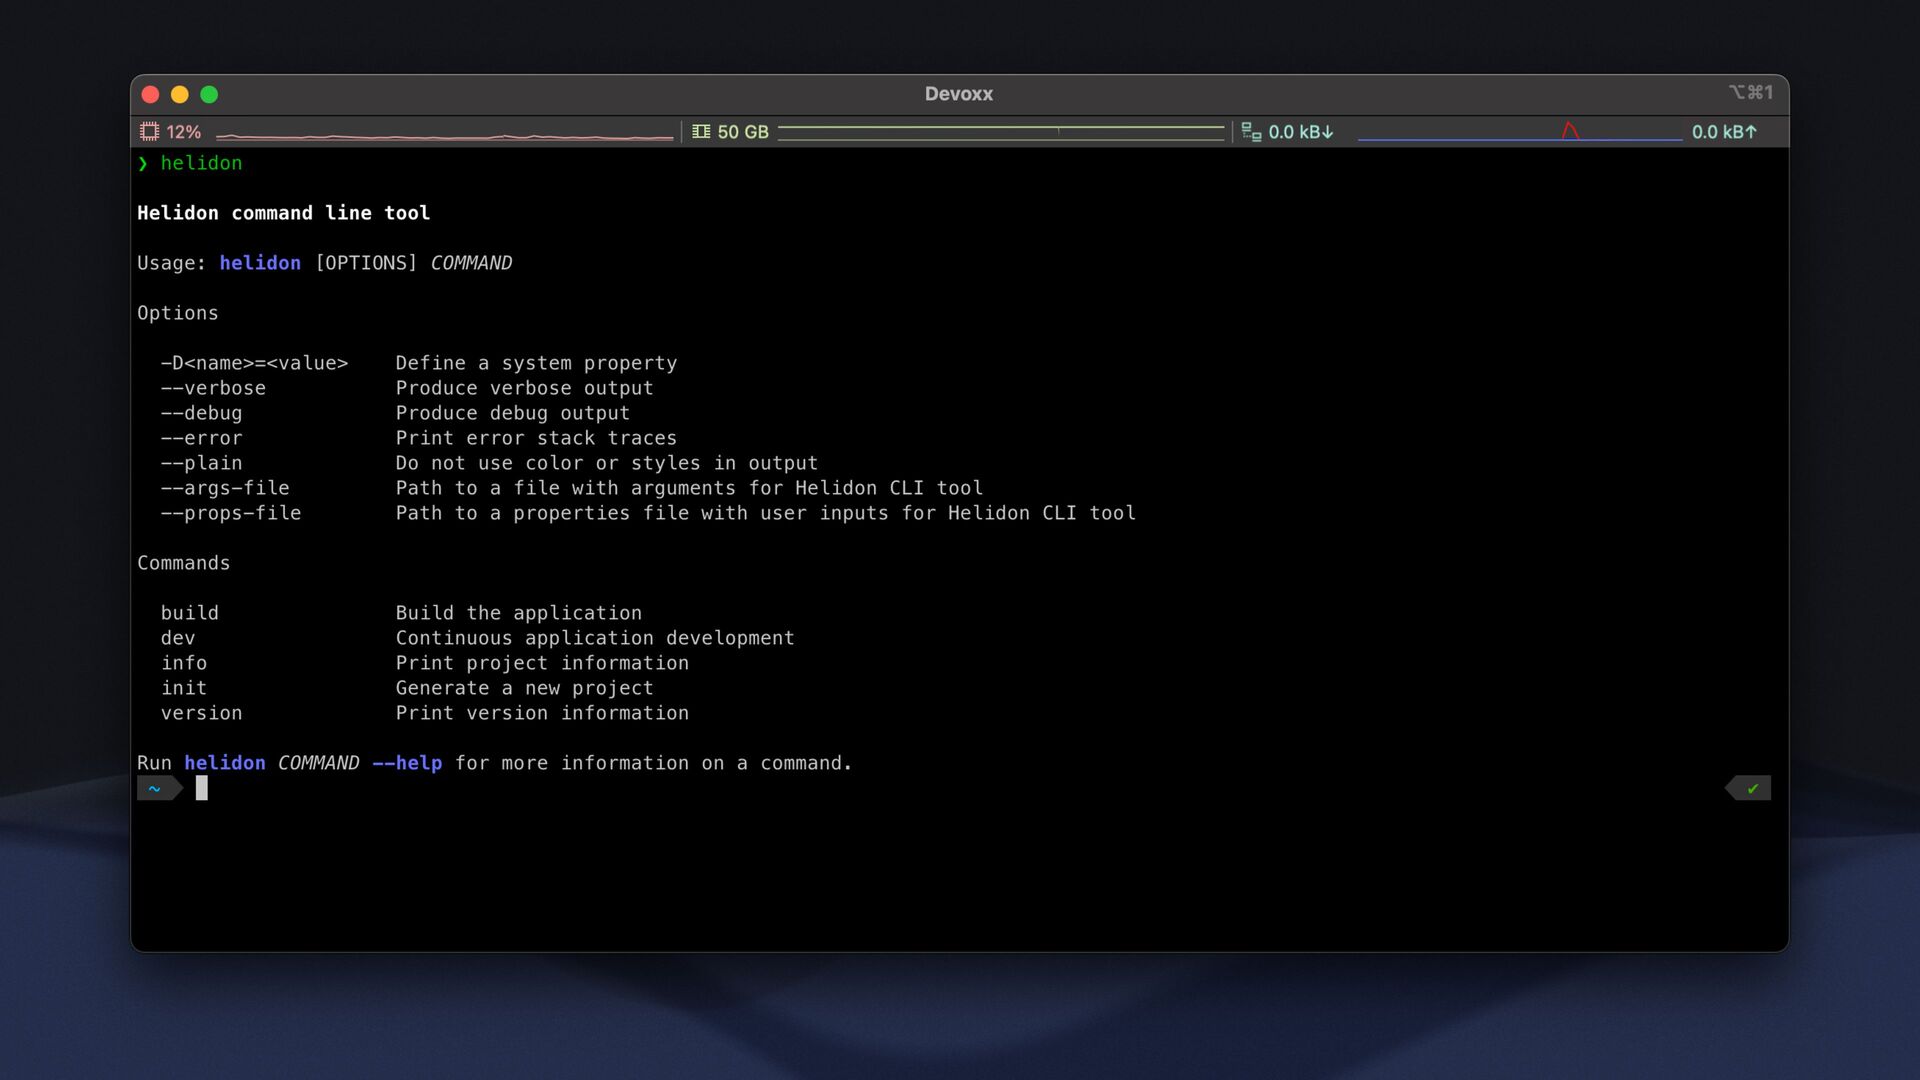The width and height of the screenshot is (1920, 1080).
Task: Click the Devoxx window title
Action: (958, 93)
